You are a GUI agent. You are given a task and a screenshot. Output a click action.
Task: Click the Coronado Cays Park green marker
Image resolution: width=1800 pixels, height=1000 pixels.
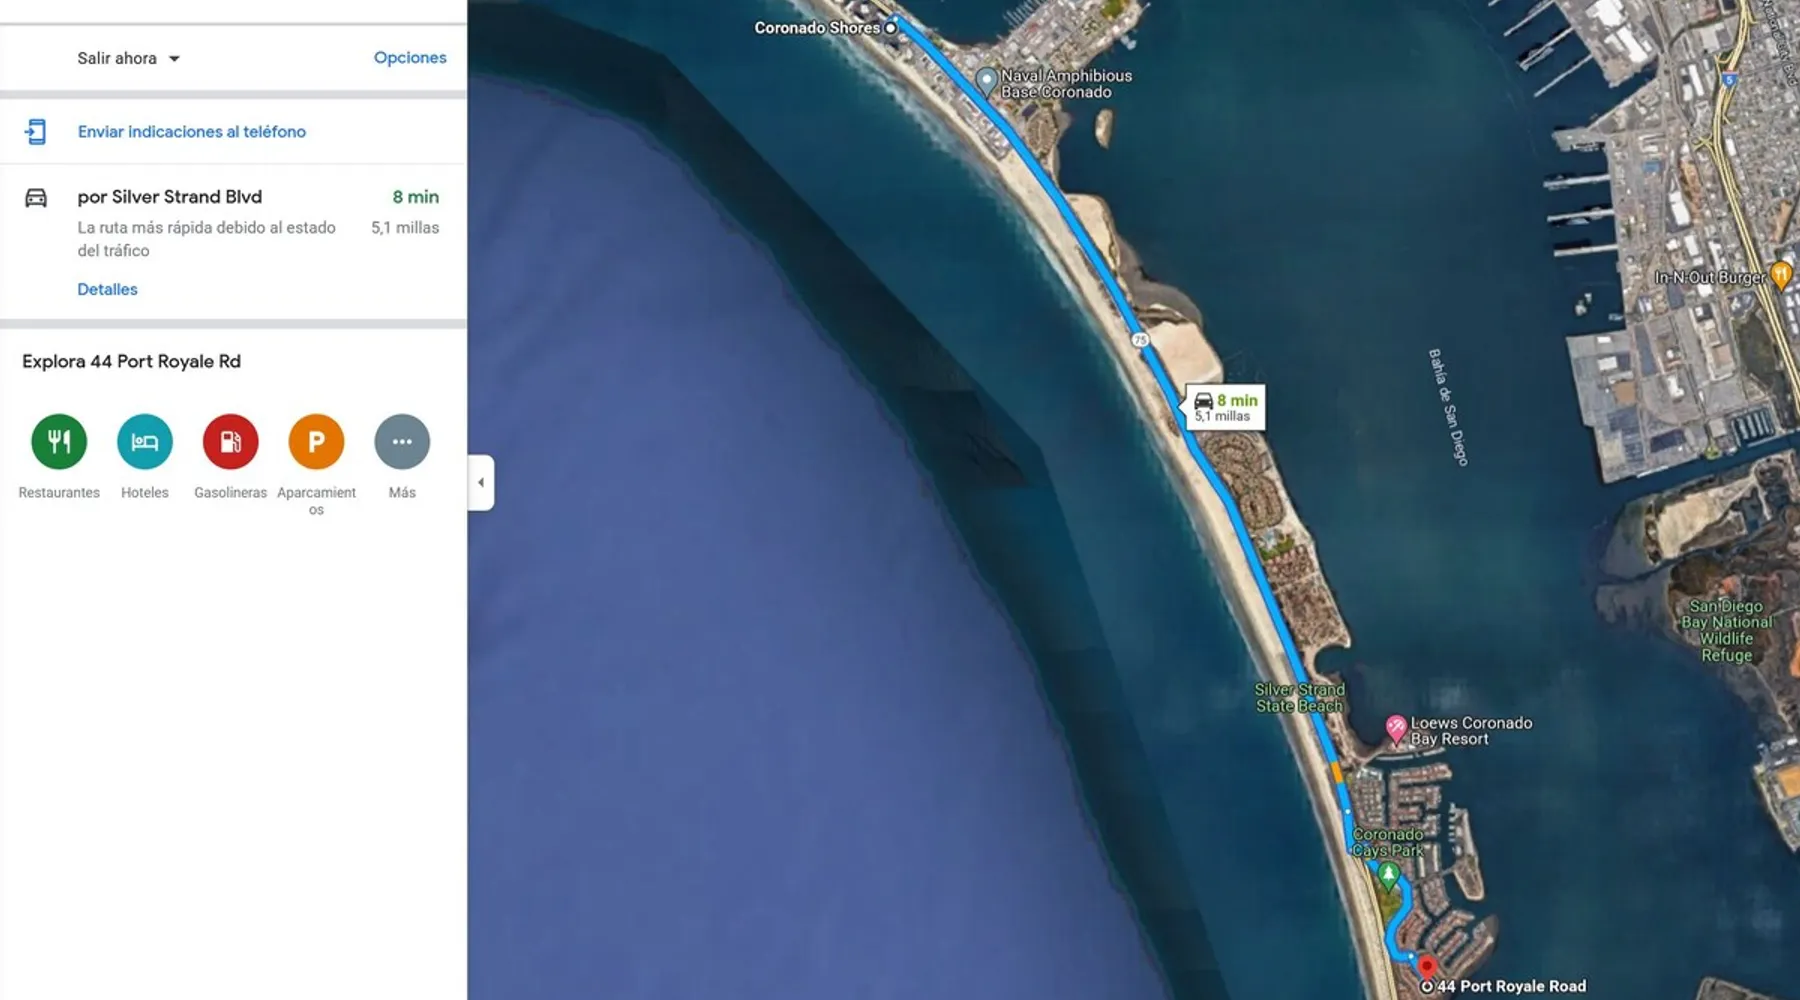click(x=1388, y=876)
